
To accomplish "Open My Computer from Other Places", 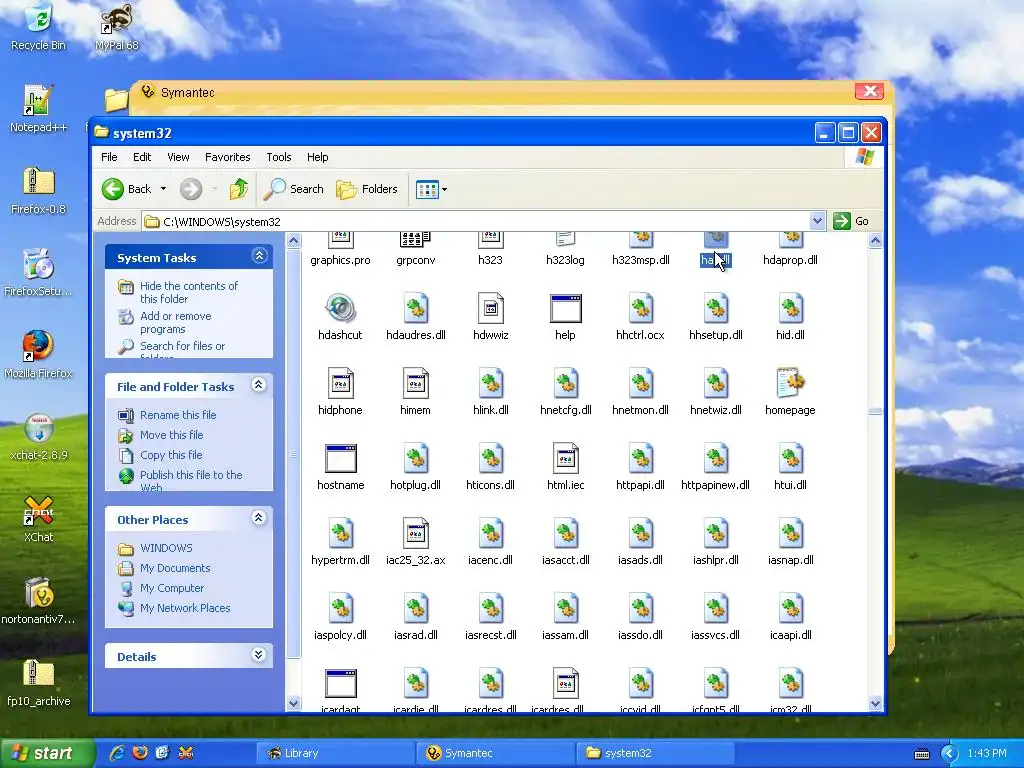I will [x=172, y=588].
